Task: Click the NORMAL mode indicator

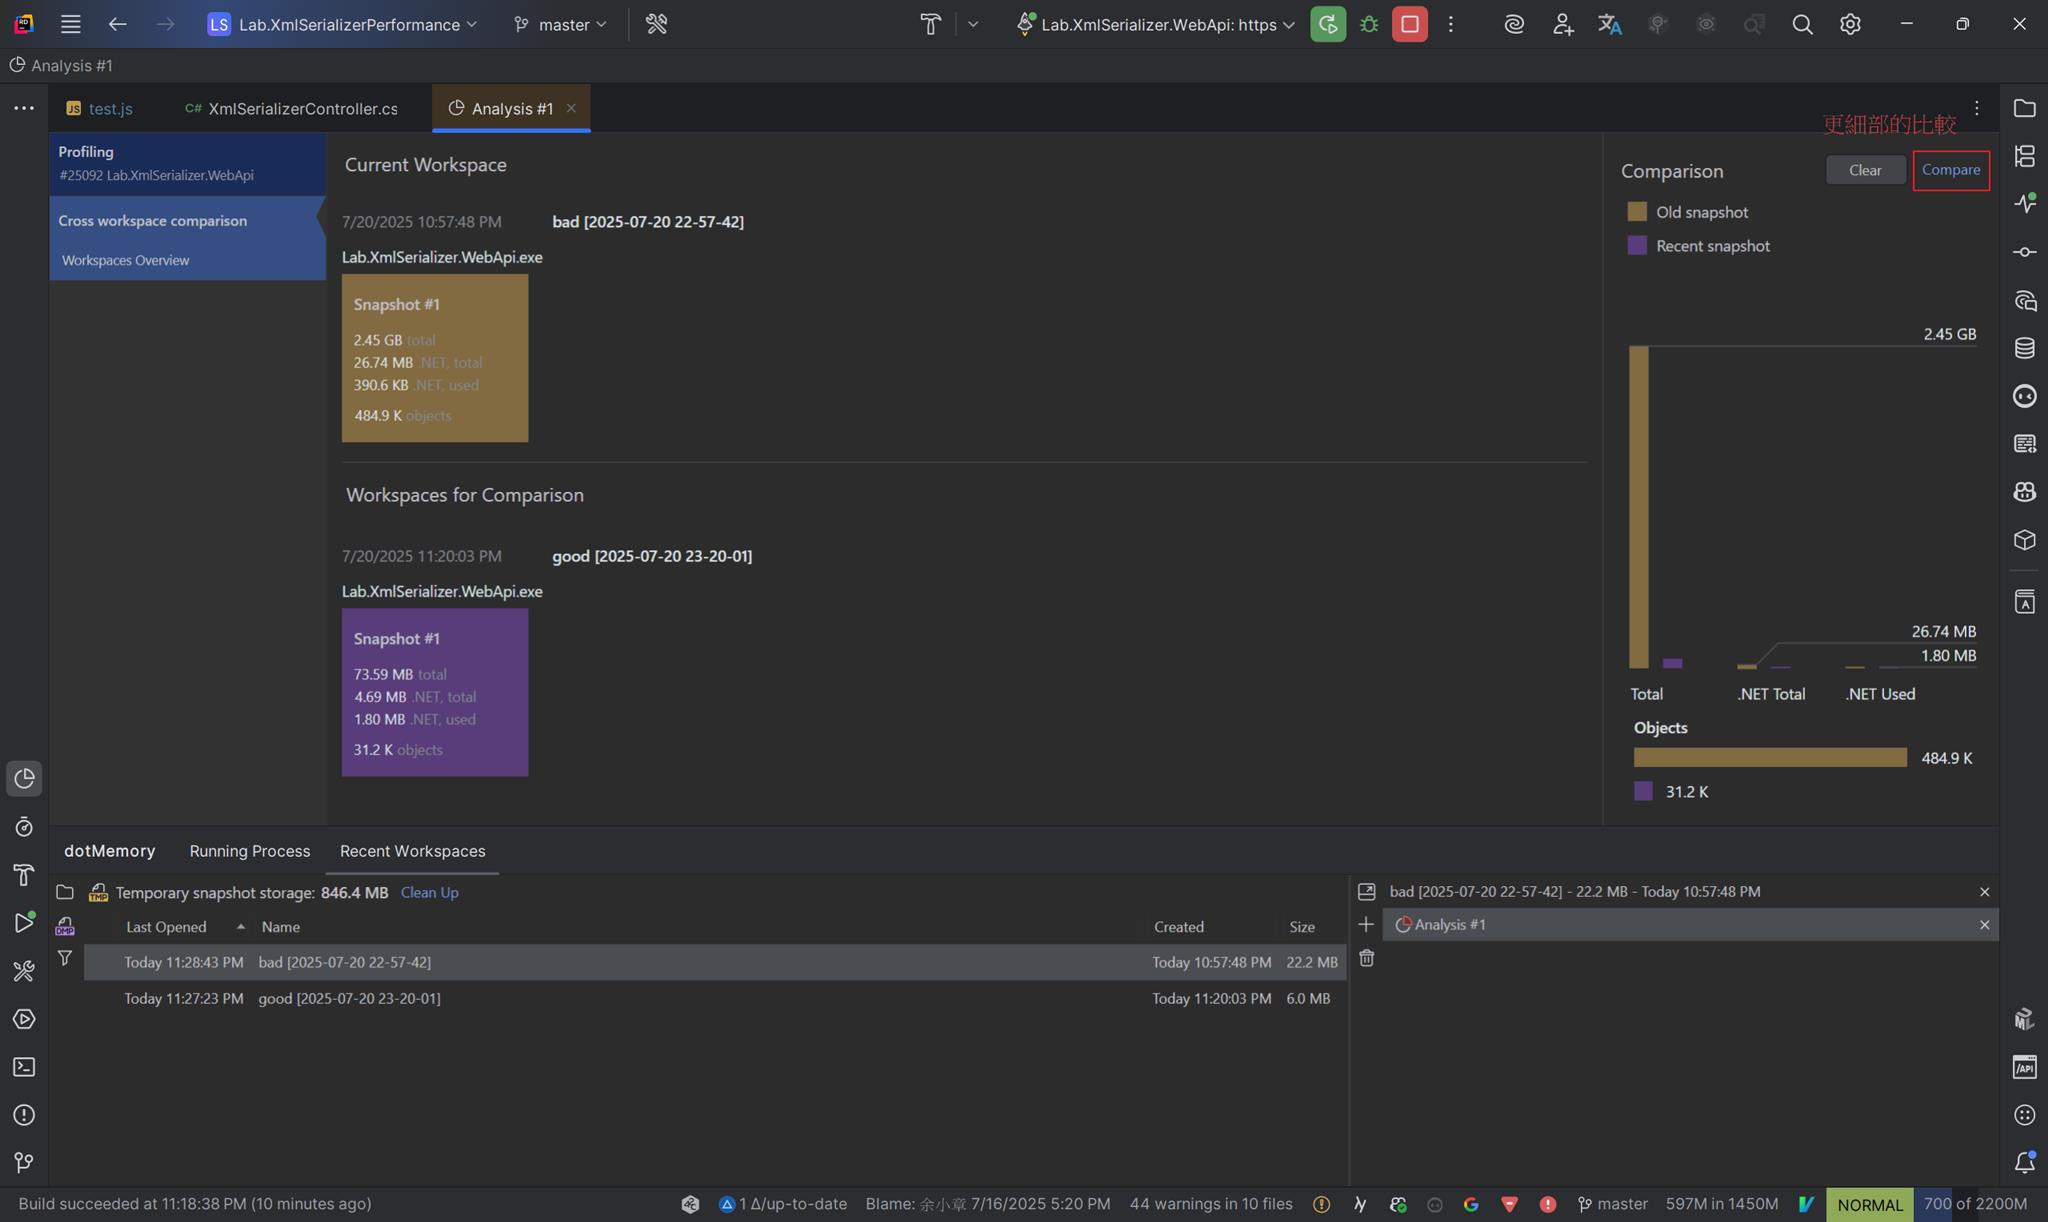Action: click(x=1870, y=1204)
